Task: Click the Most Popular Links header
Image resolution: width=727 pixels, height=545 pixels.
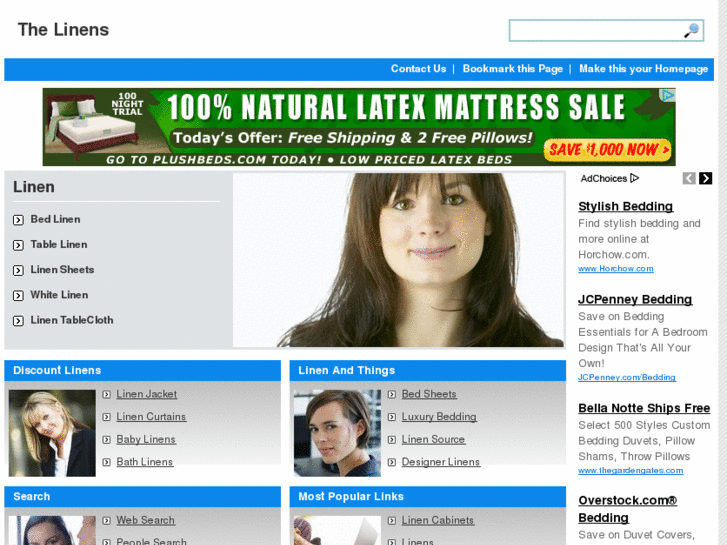Action: coord(427,497)
